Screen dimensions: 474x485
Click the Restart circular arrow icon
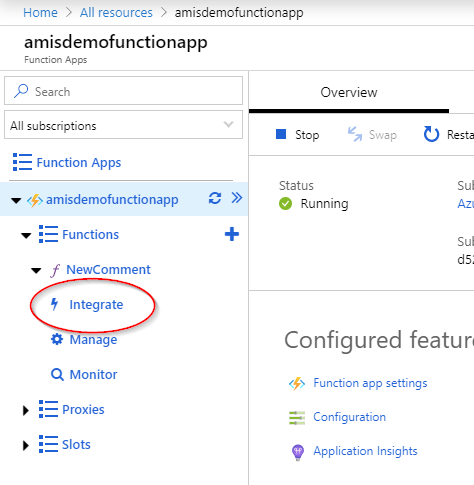(x=431, y=134)
